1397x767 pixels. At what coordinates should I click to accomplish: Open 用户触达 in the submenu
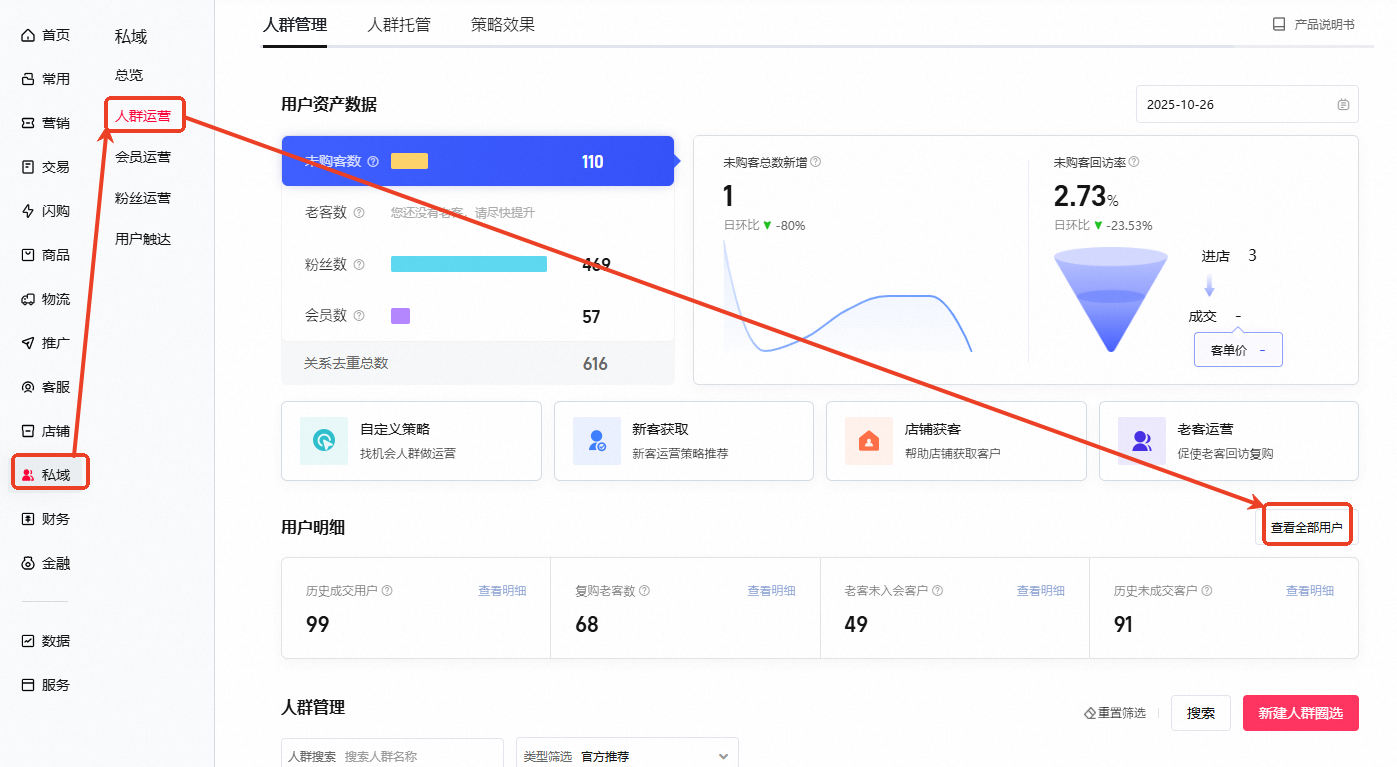[x=143, y=239]
